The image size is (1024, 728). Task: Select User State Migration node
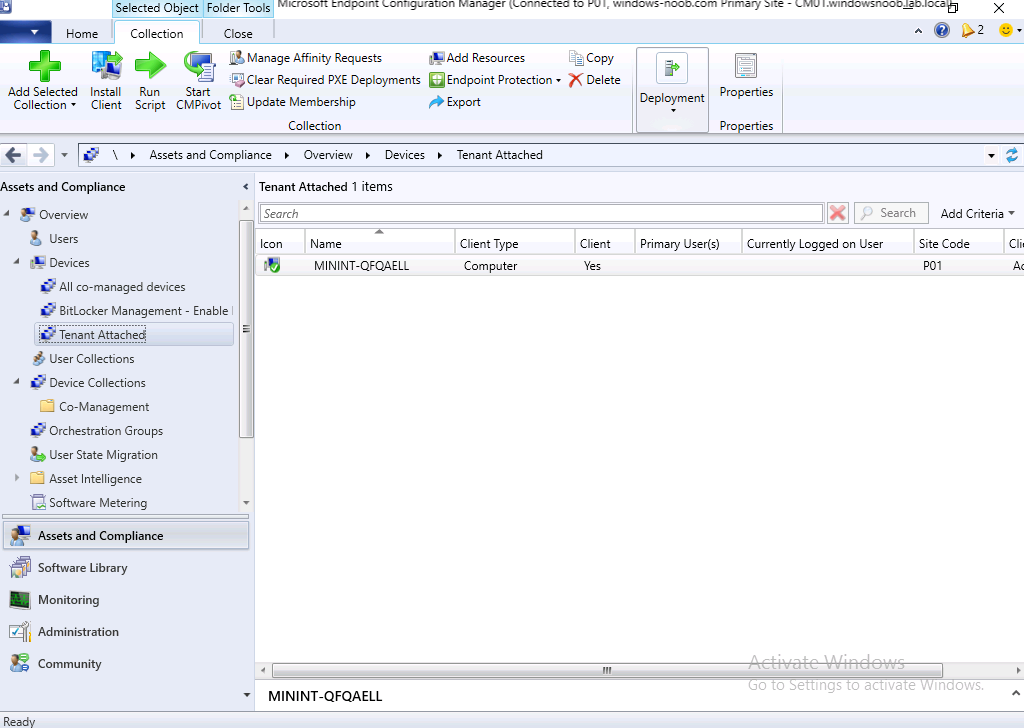[103, 455]
